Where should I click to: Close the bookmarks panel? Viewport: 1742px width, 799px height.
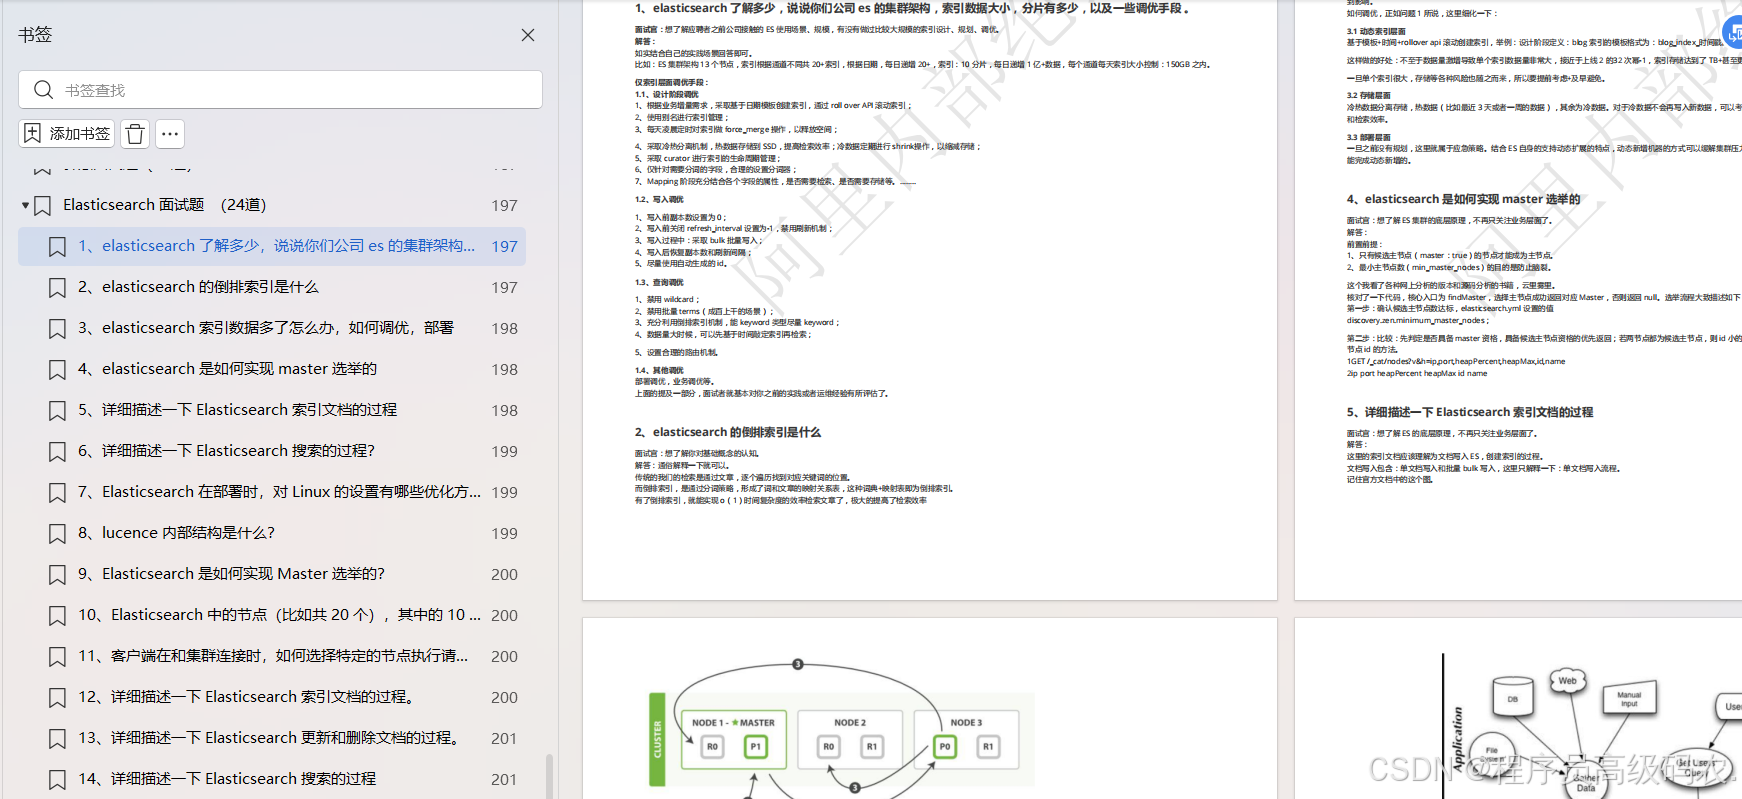pyautogui.click(x=528, y=35)
